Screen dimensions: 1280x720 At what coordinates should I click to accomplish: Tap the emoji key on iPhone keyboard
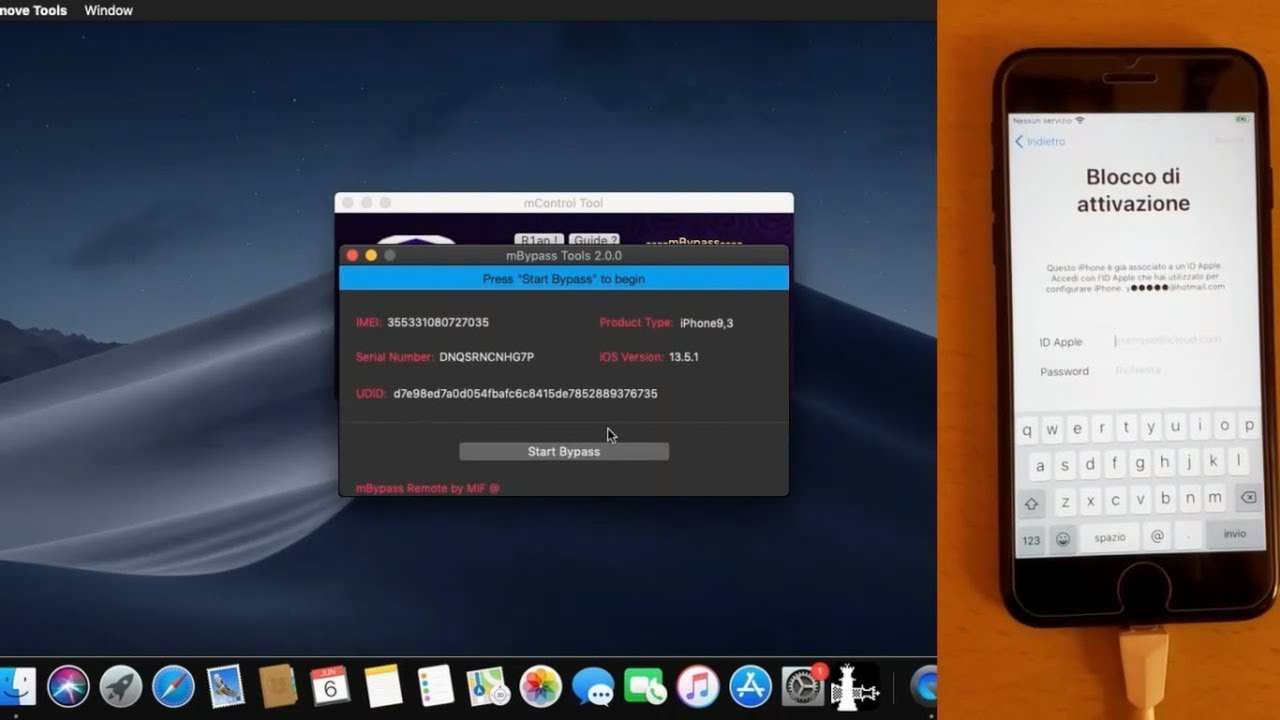[x=1062, y=538]
